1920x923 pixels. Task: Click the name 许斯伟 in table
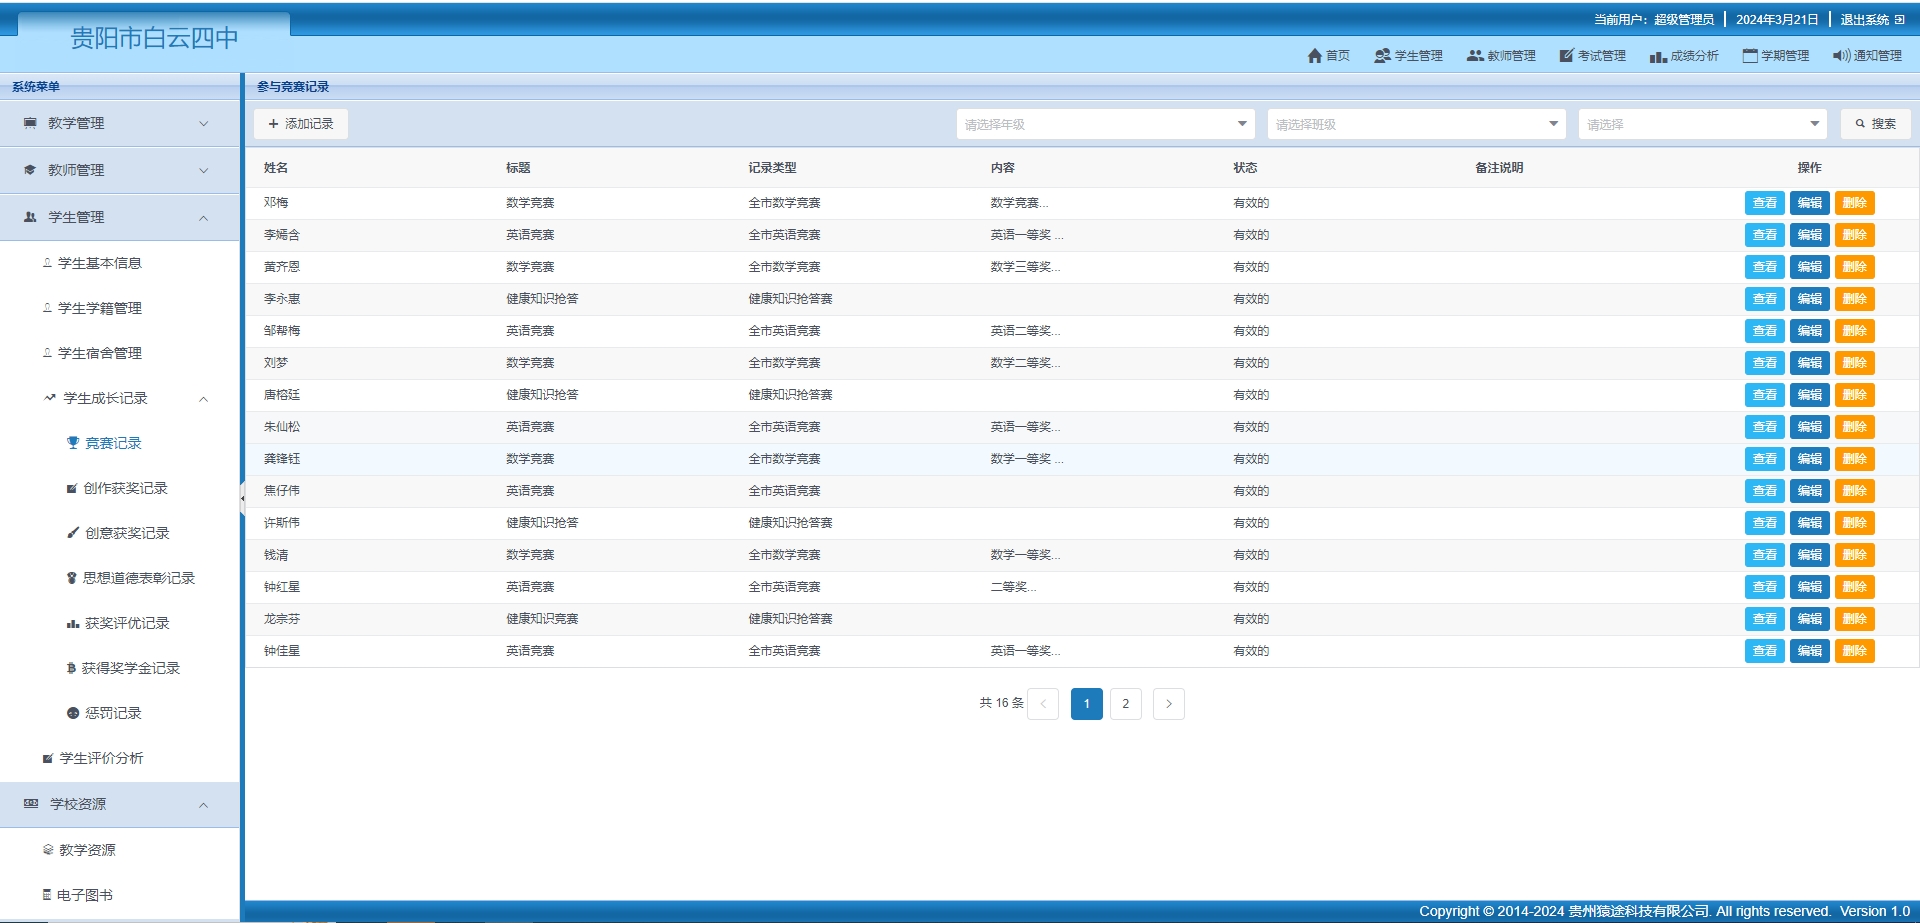tap(282, 523)
